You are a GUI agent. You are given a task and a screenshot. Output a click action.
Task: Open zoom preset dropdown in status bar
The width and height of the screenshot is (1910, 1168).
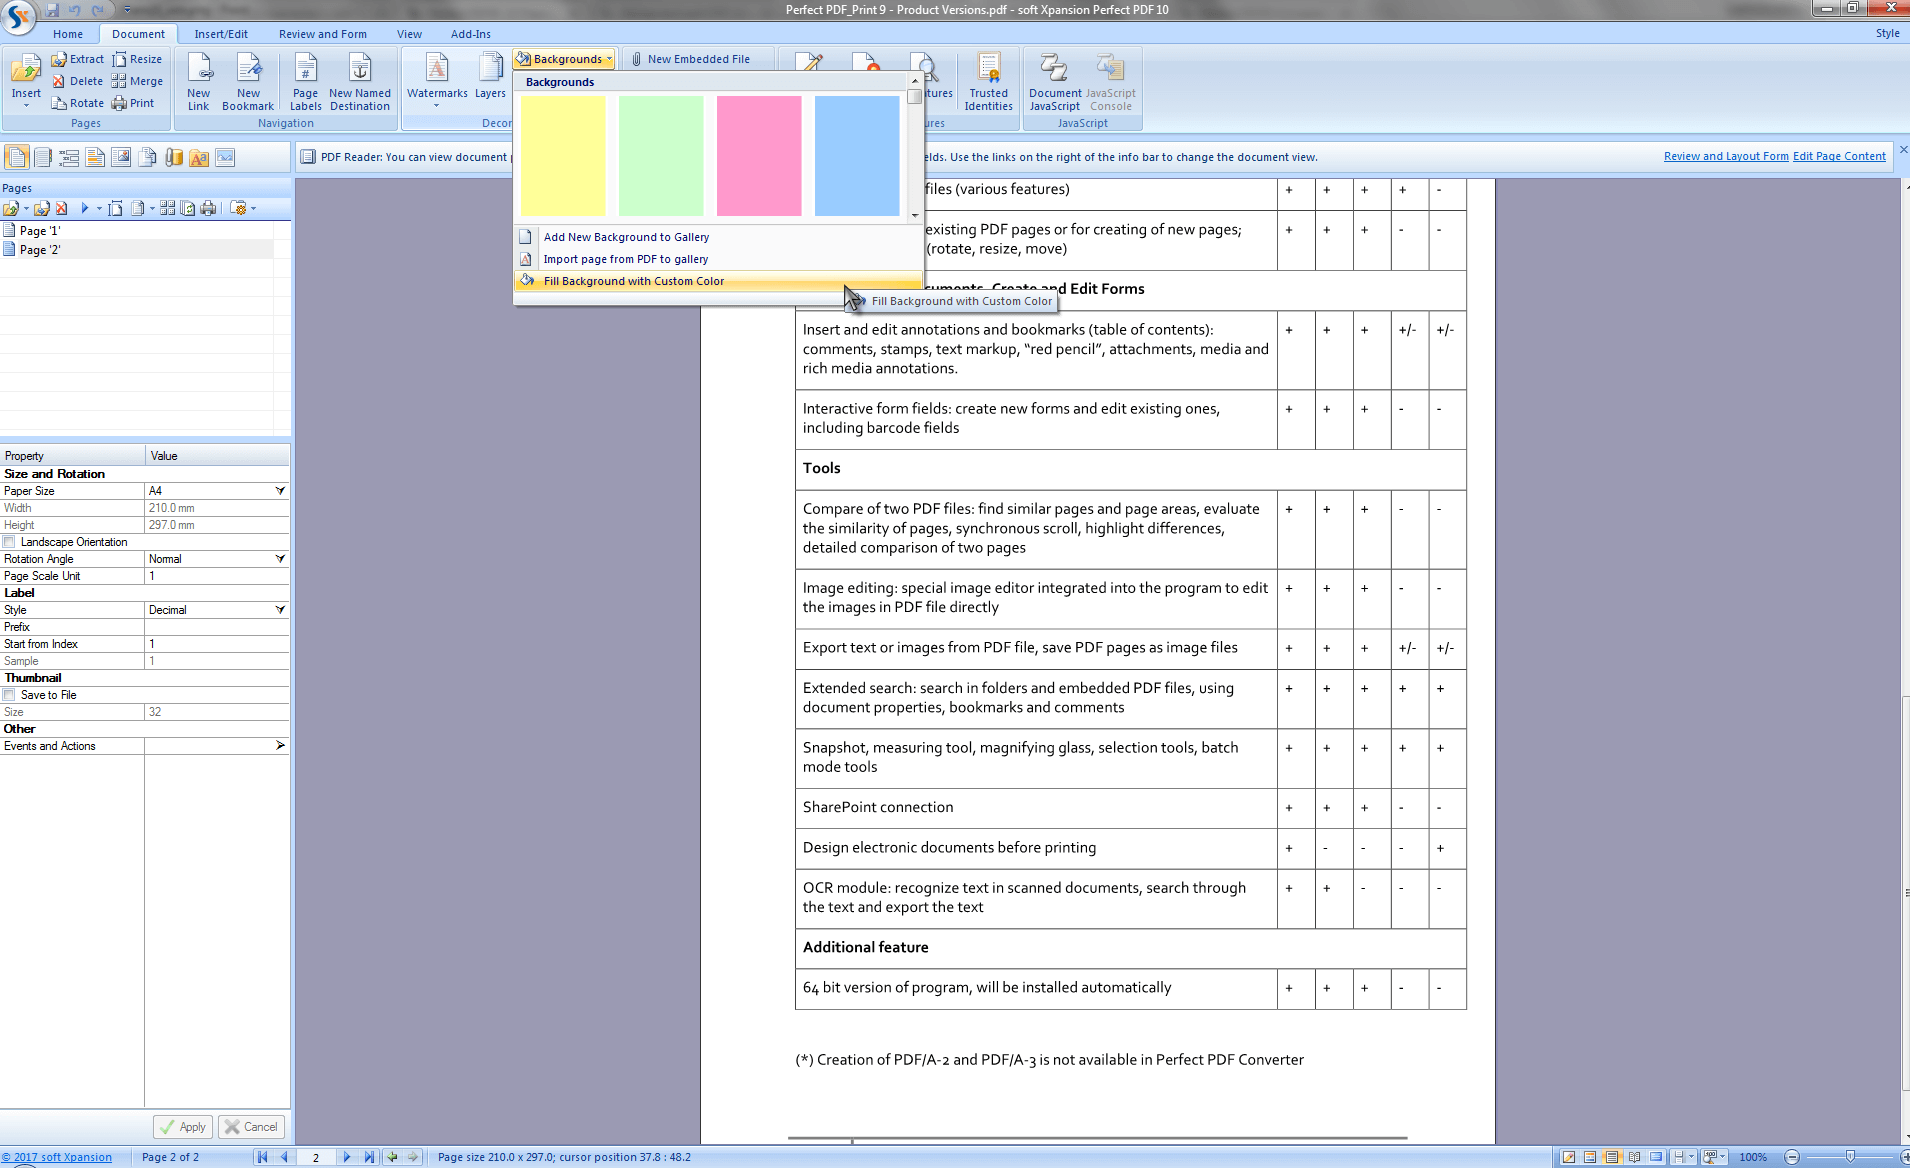(1715, 1157)
